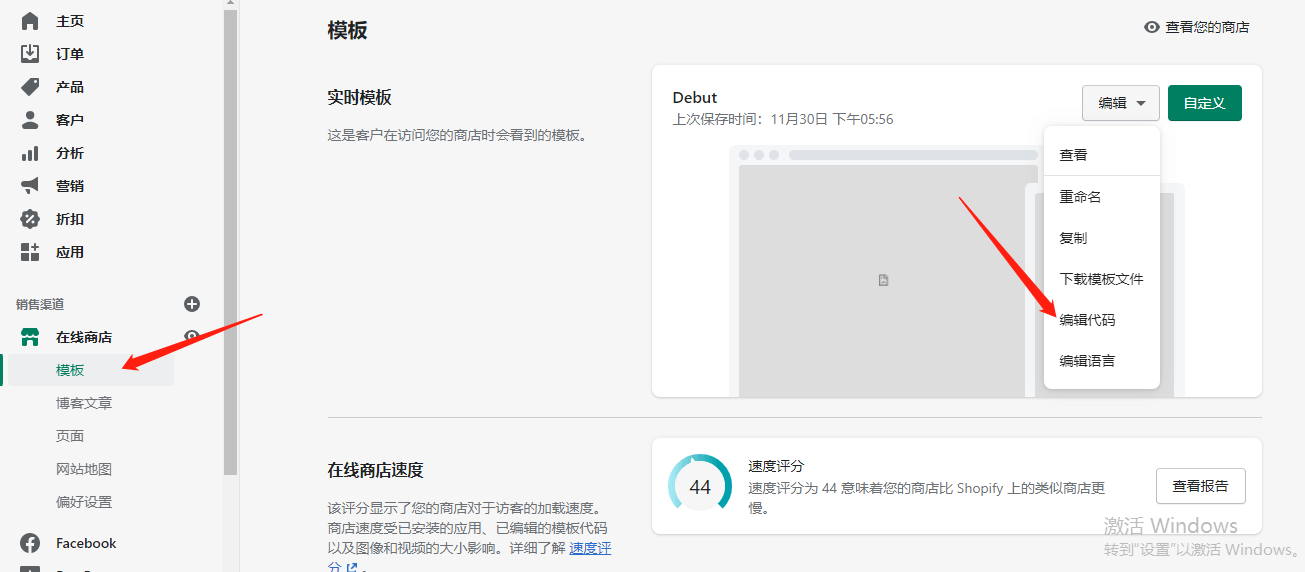This screenshot has height=572, width=1305.
Task: Go to 应用 in the sidebar
Action: click(70, 252)
